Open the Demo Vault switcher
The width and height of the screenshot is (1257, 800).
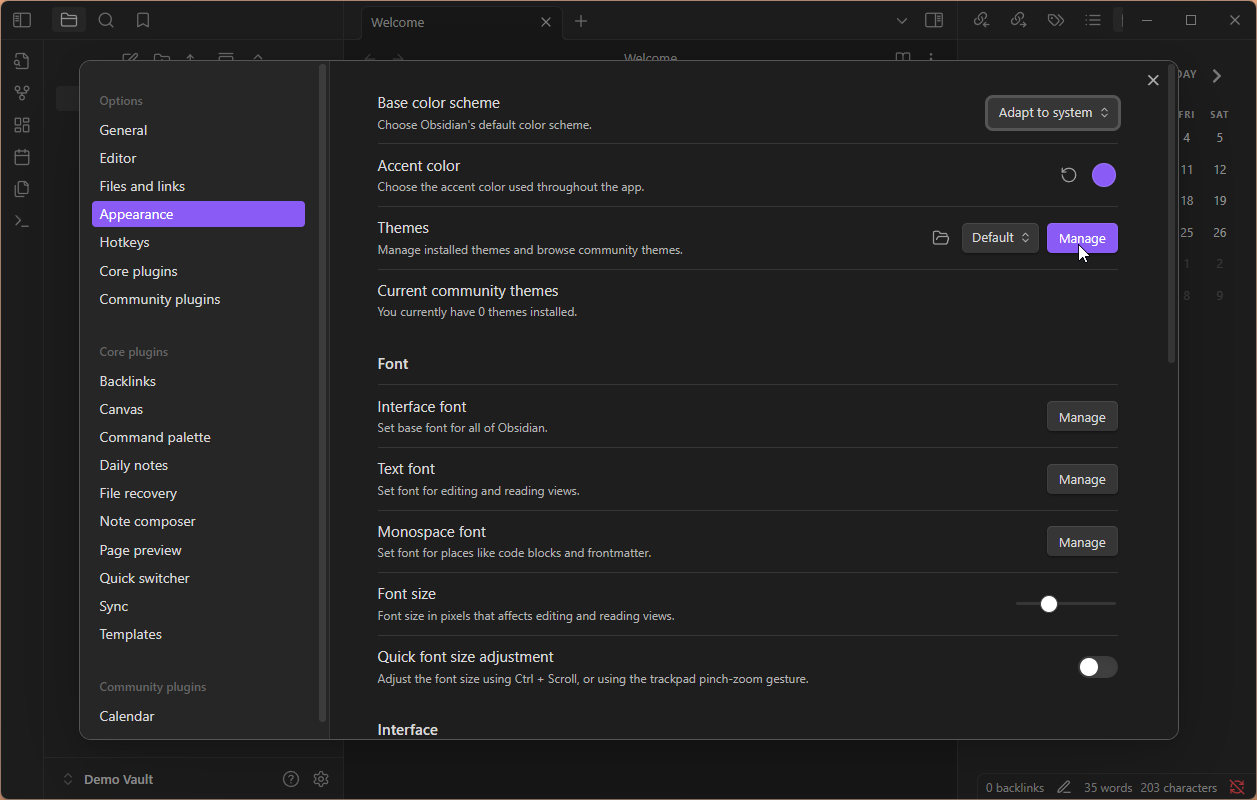108,779
